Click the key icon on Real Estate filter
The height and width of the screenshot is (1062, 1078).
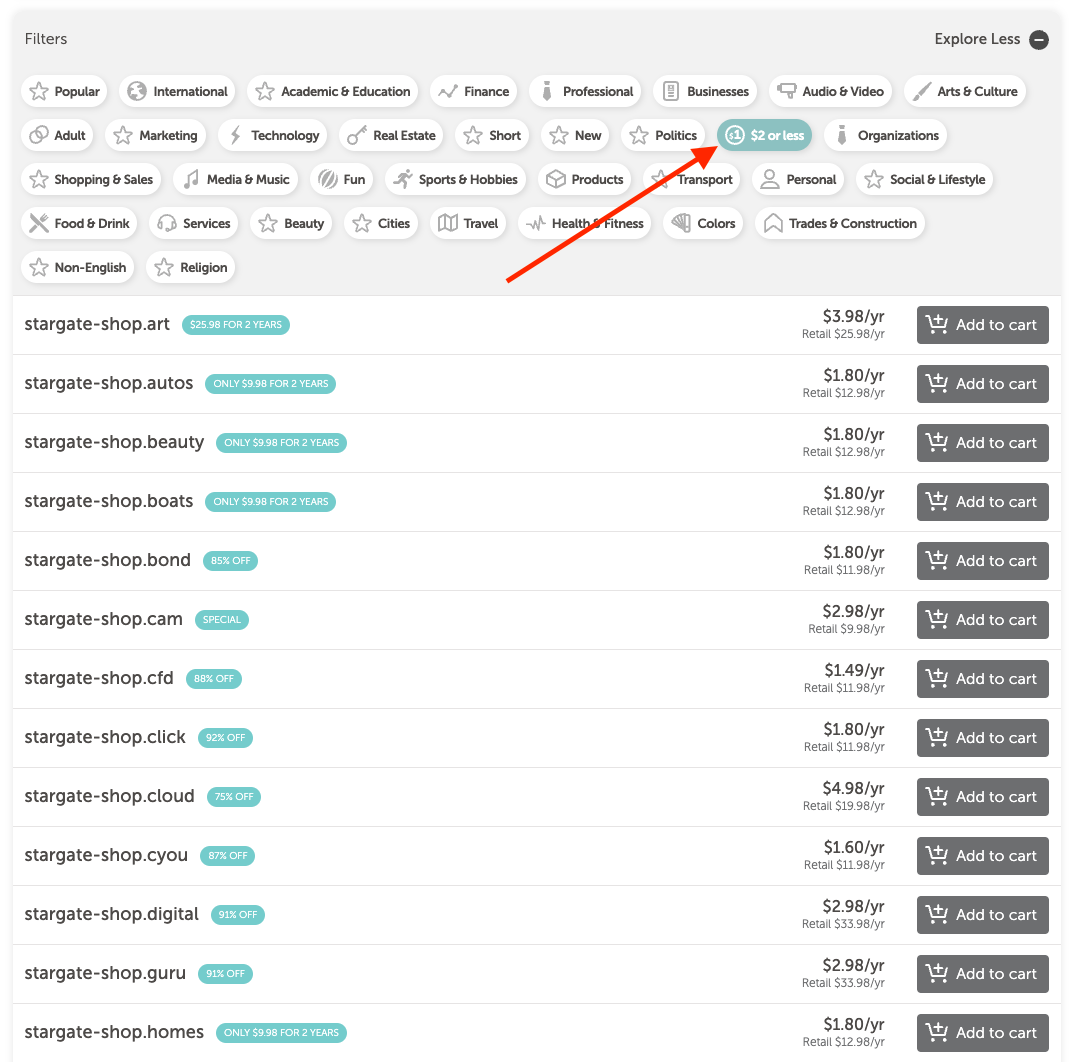(357, 135)
